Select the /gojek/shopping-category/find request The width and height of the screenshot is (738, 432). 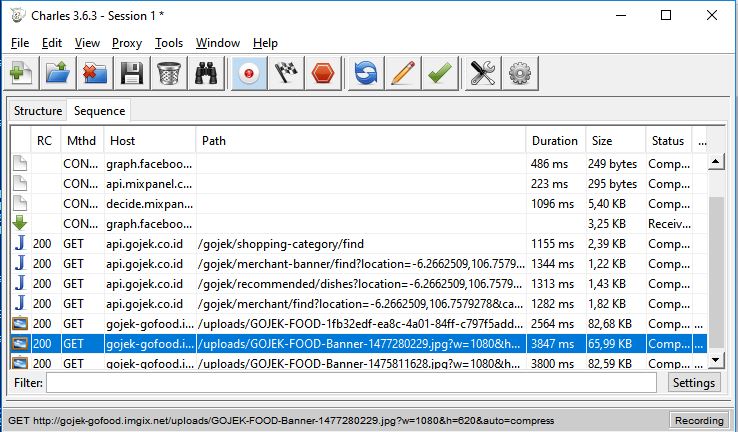click(358, 244)
